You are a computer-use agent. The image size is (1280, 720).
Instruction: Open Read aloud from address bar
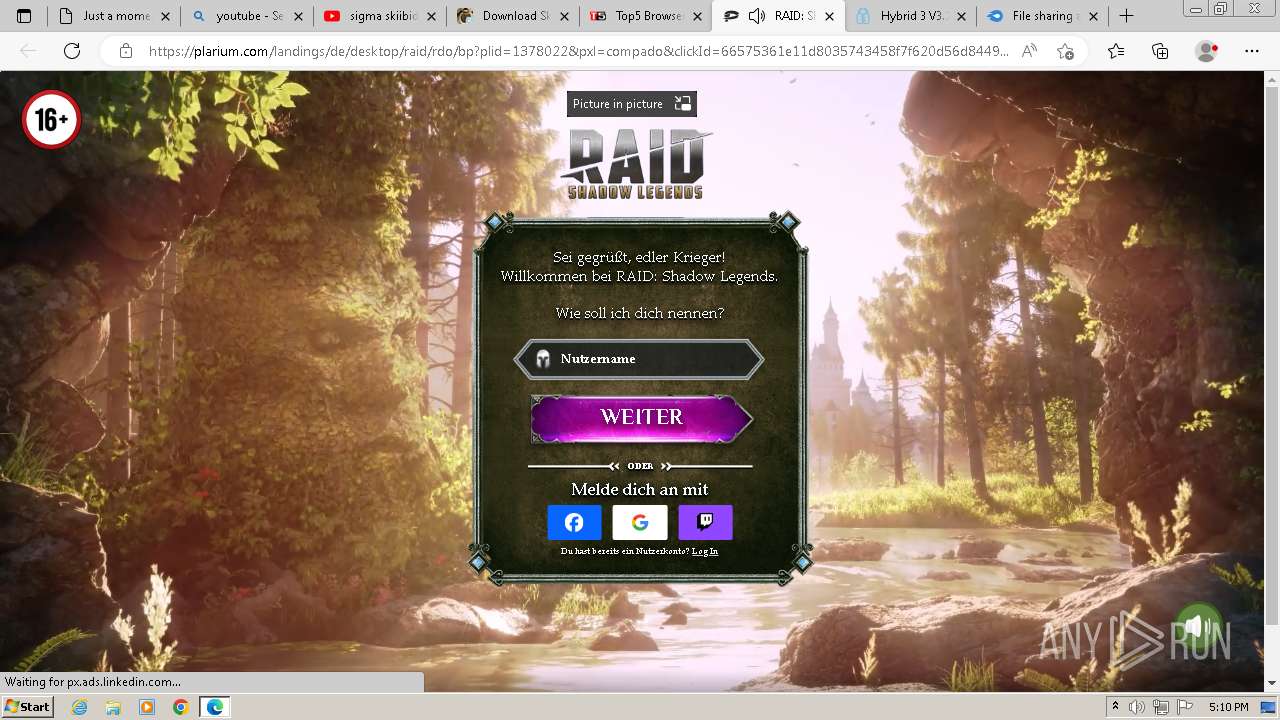click(1029, 51)
